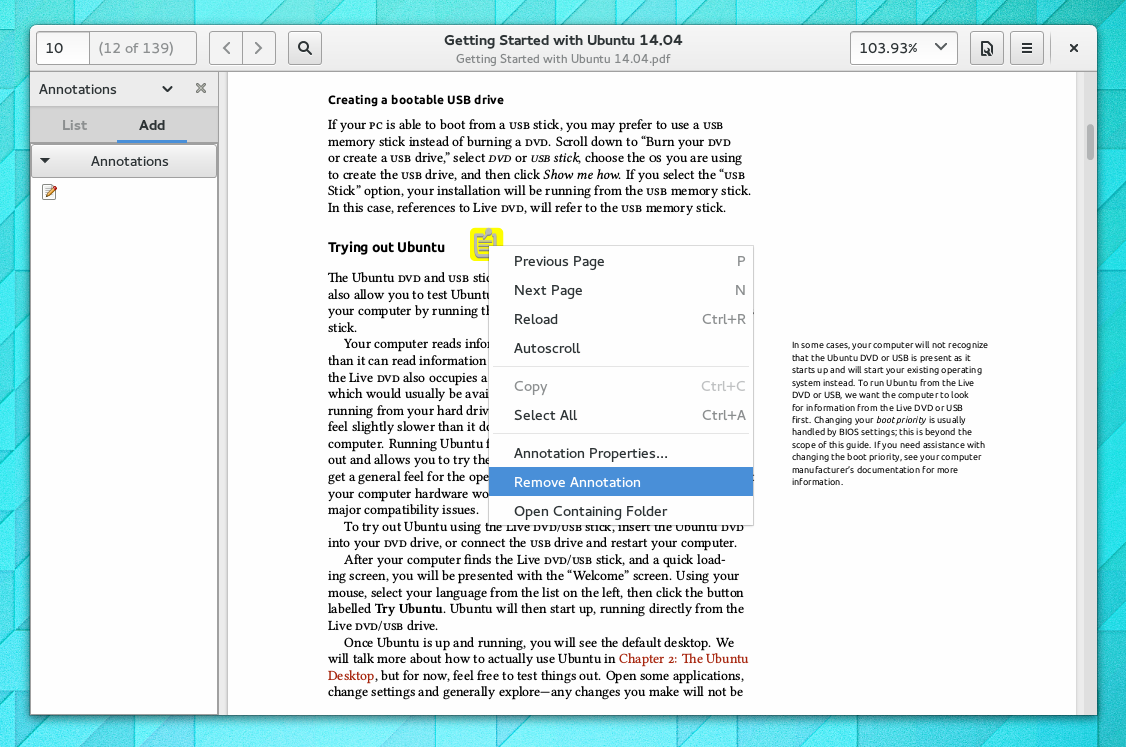Screen dimensions: 1126x747
Task: Open Annotation Properties from the context menu
Action: [589, 452]
